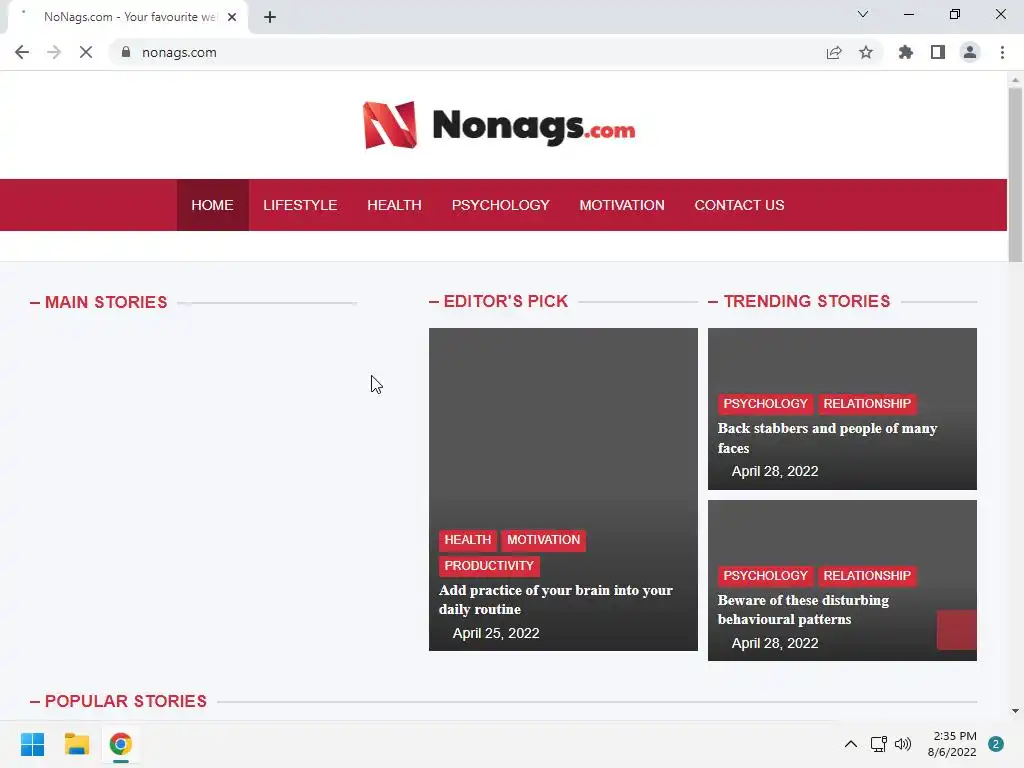
Task: Click the volume speaker tray icon
Action: click(x=903, y=744)
